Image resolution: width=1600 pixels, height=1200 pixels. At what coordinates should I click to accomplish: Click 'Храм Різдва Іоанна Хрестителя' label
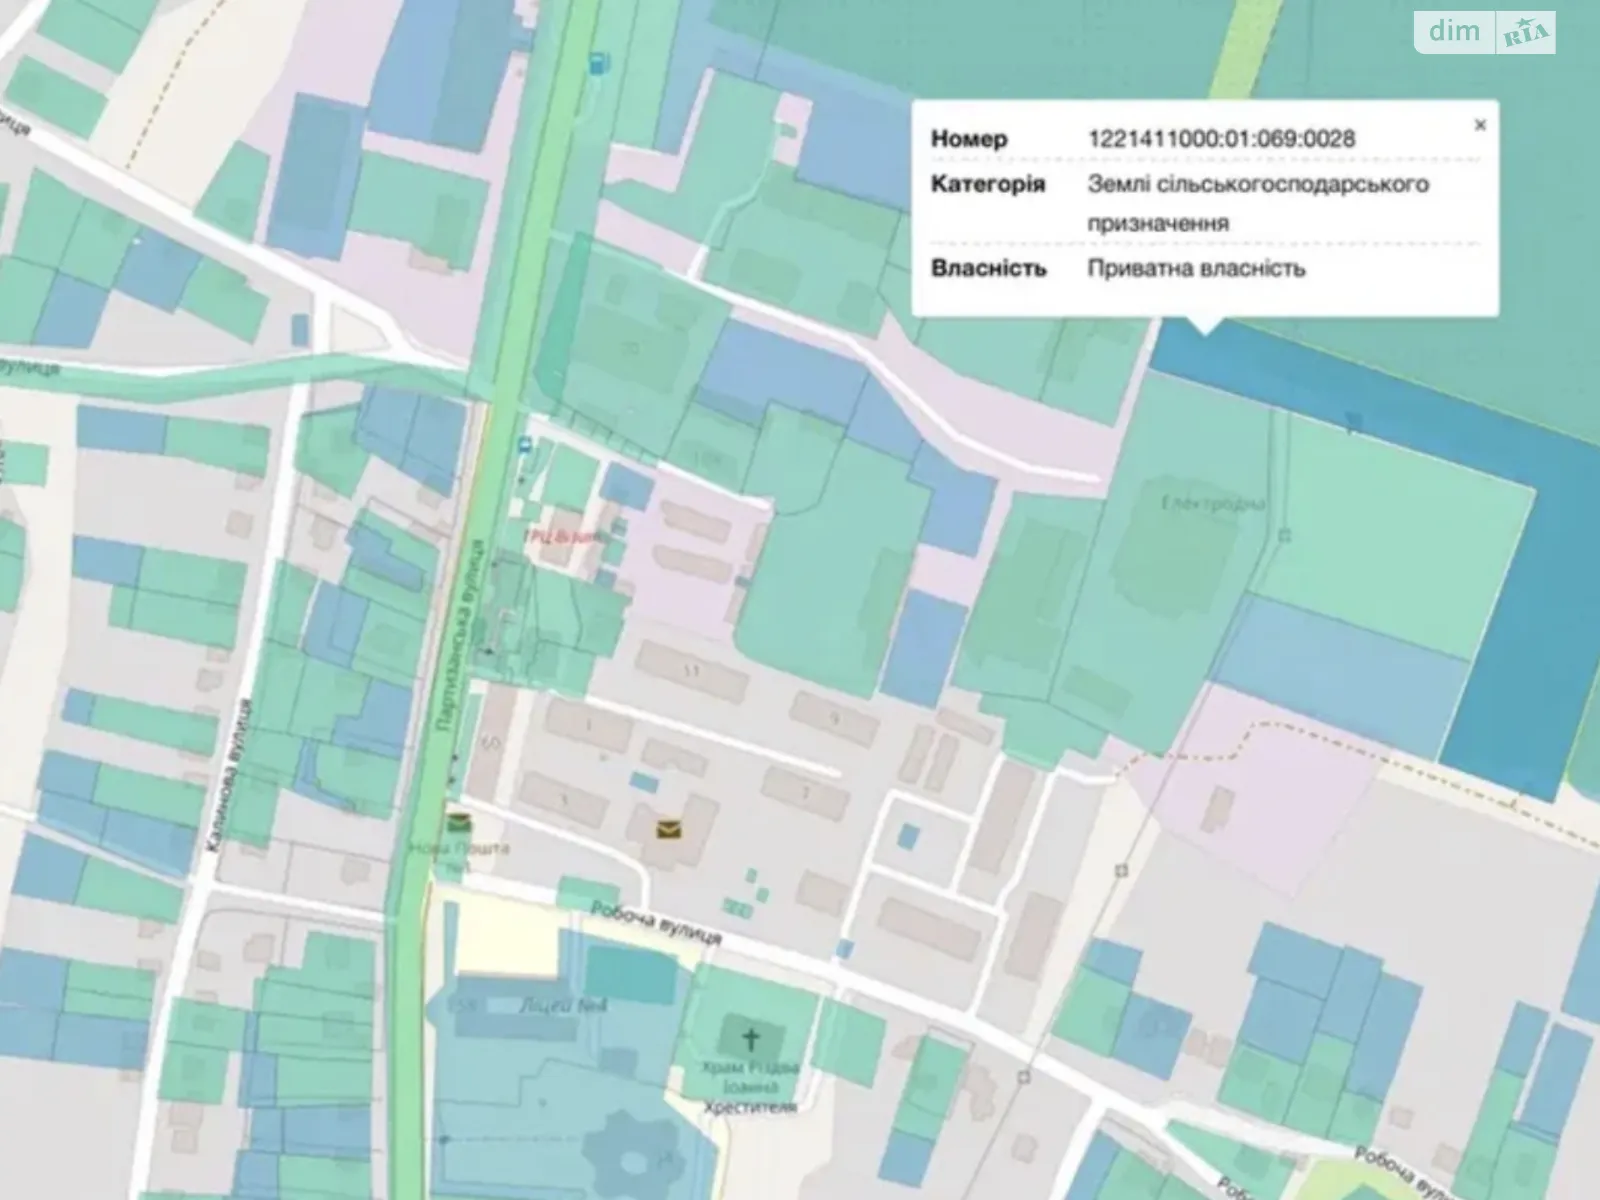(748, 1088)
